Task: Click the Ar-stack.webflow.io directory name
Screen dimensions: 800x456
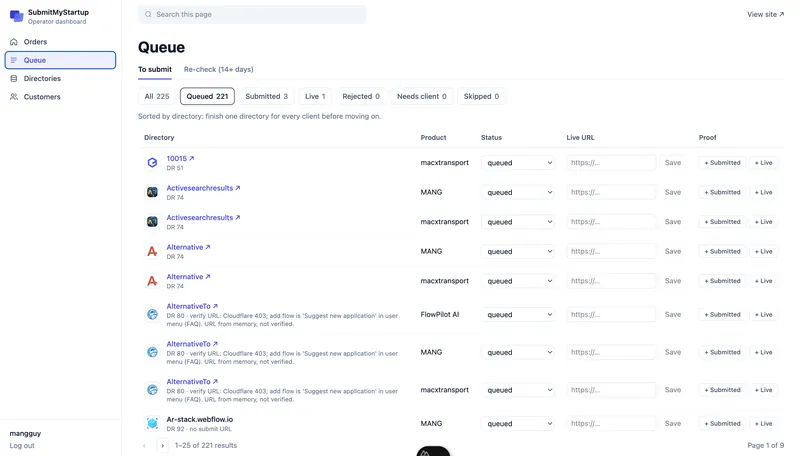Action: [x=199, y=420]
